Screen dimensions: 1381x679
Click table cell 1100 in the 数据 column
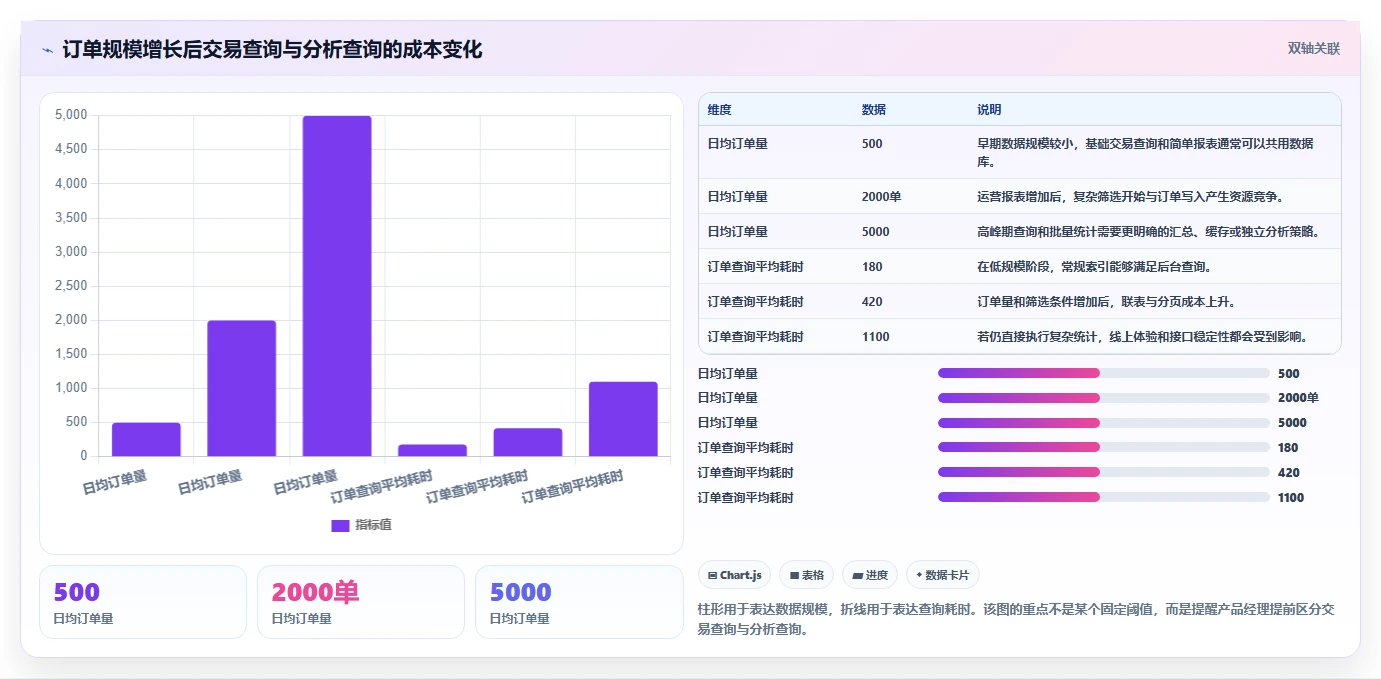[x=875, y=337]
